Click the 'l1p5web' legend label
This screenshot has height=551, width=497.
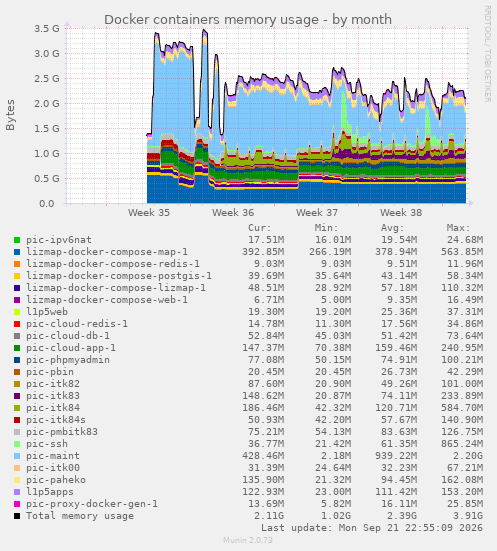coord(47,312)
